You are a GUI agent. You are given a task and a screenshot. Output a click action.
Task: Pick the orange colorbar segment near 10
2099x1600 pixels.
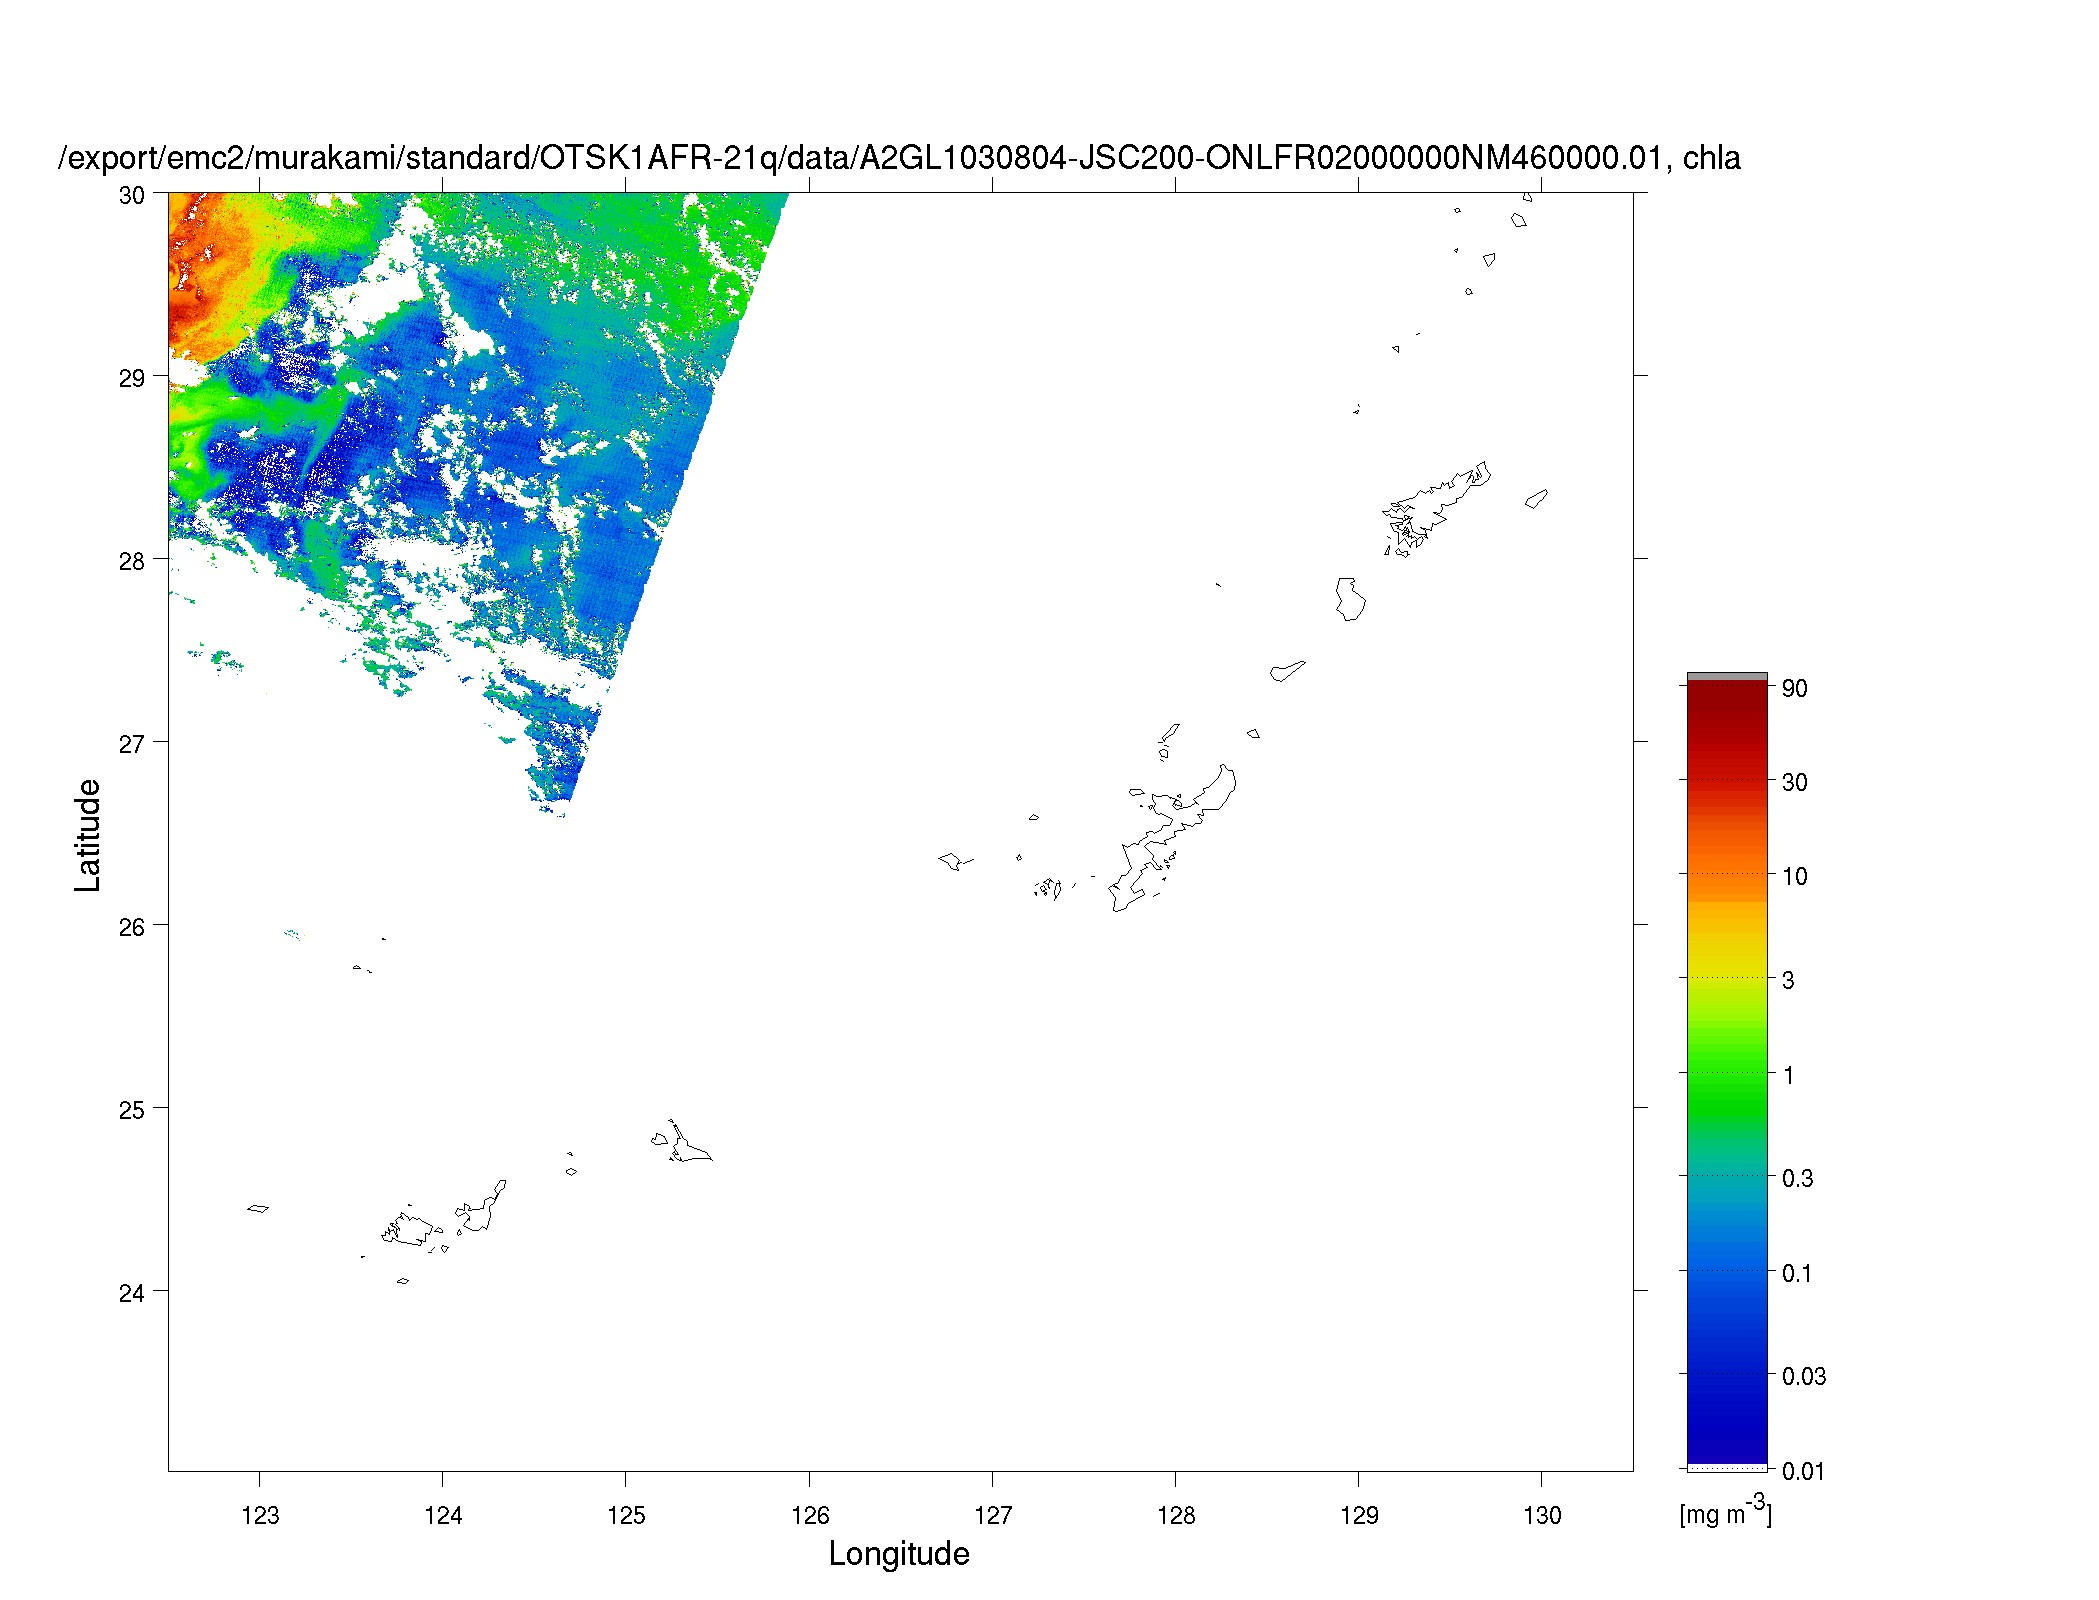(1727, 876)
